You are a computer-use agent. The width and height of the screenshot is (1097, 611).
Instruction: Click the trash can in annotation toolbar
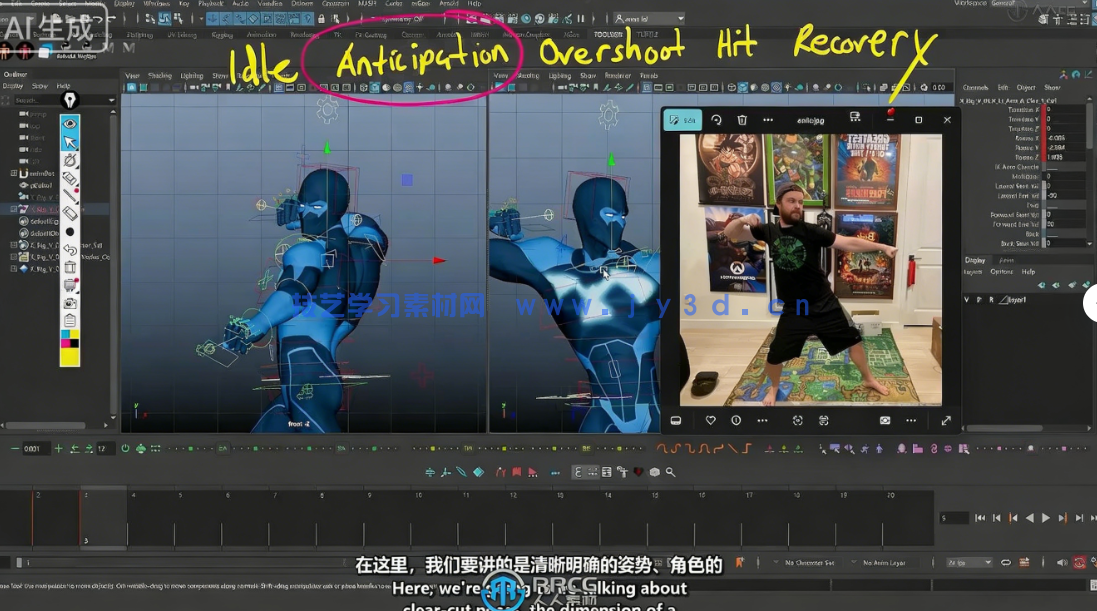70,267
